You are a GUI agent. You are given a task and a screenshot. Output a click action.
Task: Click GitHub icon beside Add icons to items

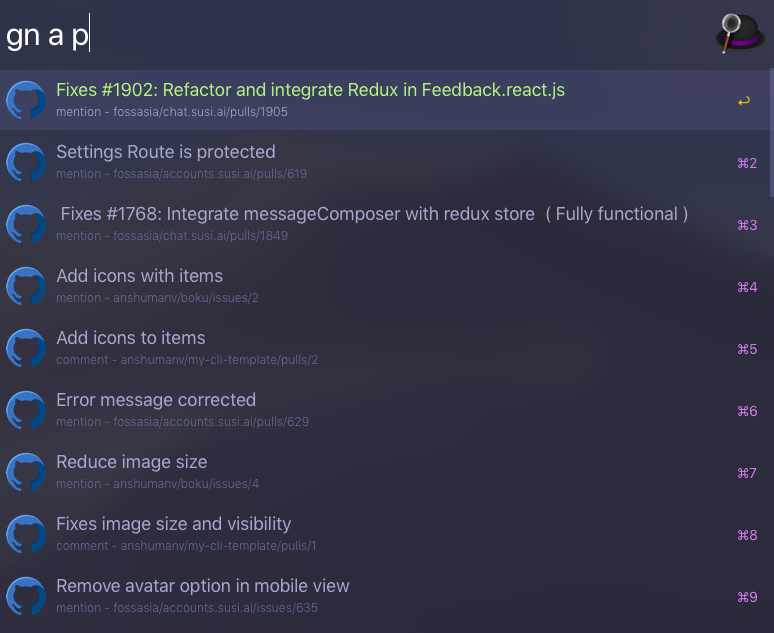26,349
